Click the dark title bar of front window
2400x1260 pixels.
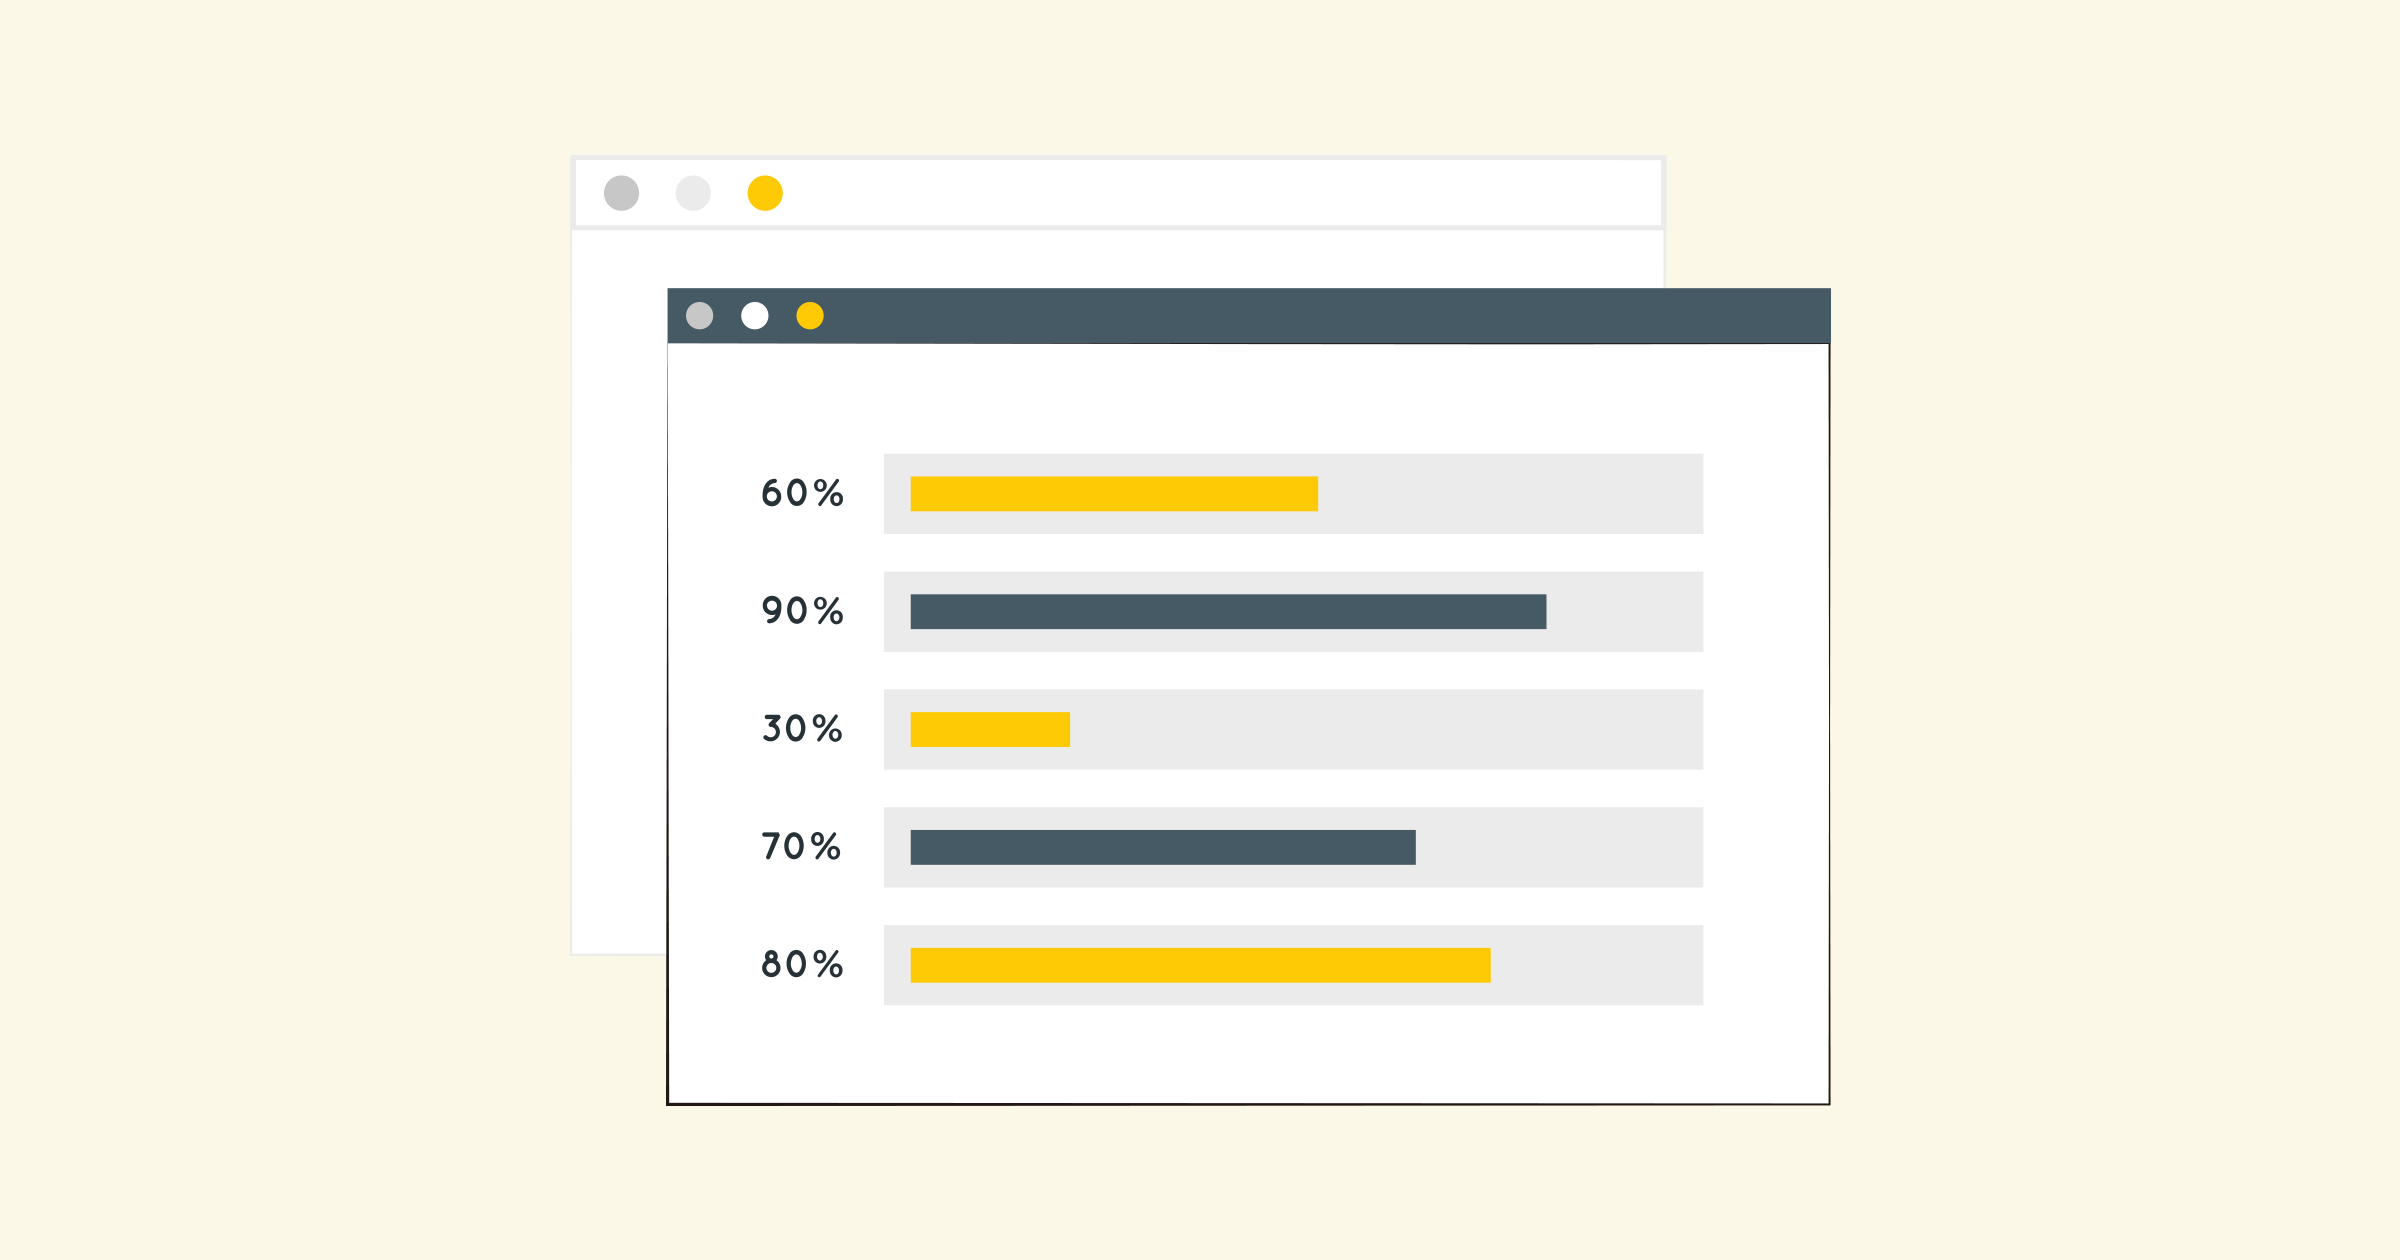(1249, 316)
